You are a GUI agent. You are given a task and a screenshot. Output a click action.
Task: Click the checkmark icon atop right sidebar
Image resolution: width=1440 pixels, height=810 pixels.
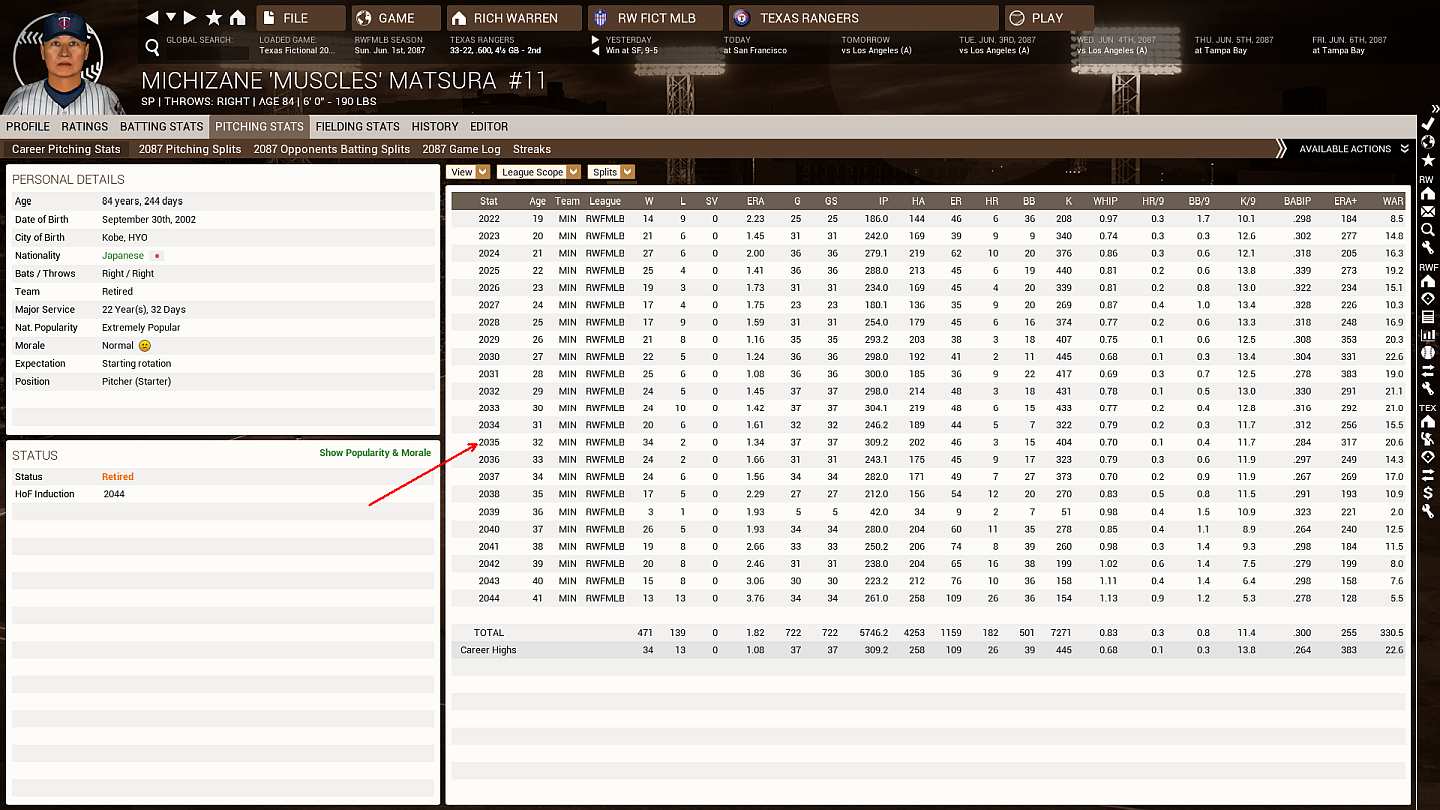1428,123
